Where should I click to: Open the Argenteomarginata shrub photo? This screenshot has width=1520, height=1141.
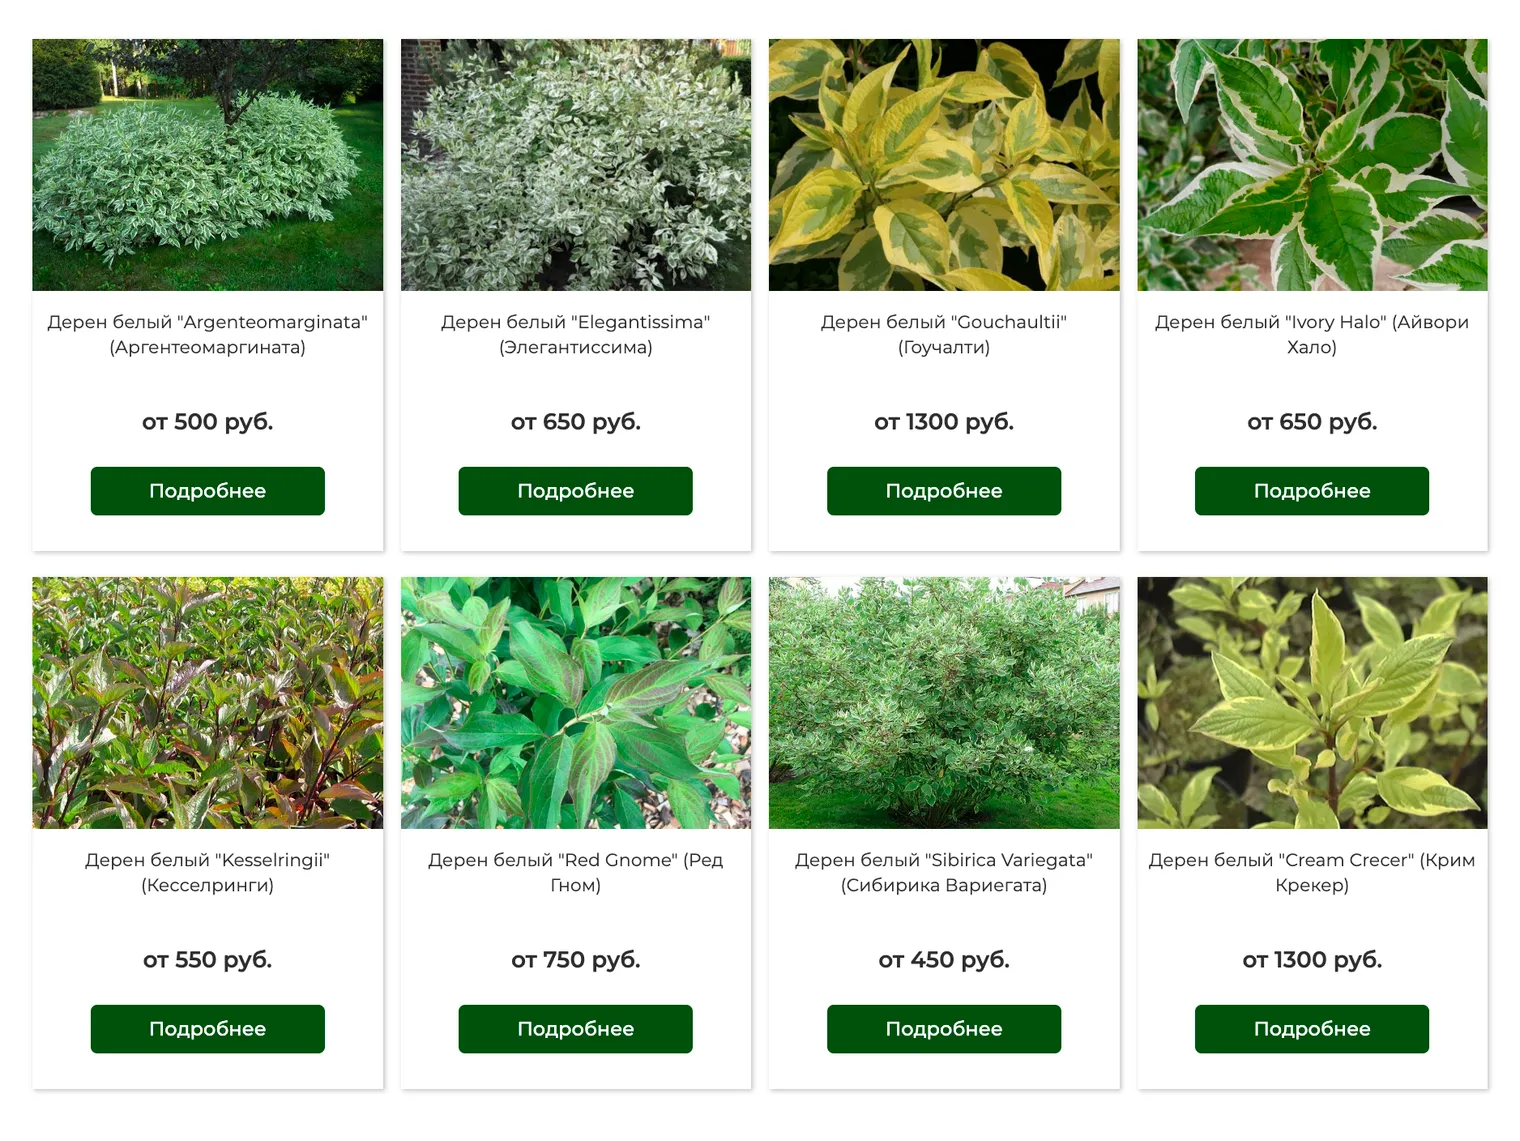(207, 165)
